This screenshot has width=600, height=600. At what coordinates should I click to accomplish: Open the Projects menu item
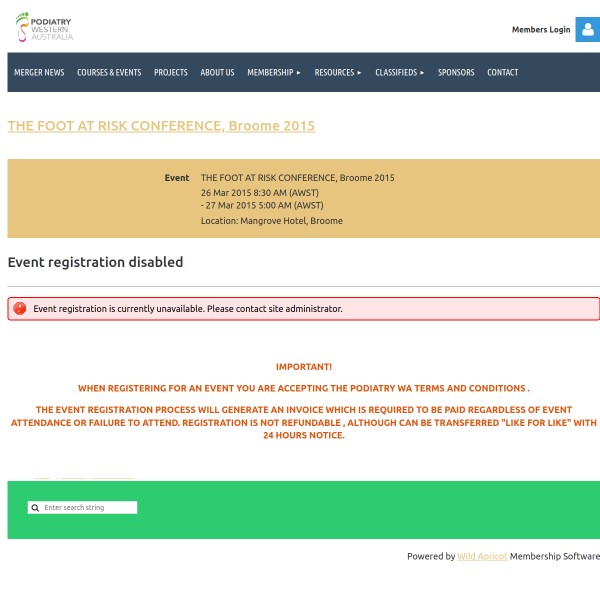point(171,73)
